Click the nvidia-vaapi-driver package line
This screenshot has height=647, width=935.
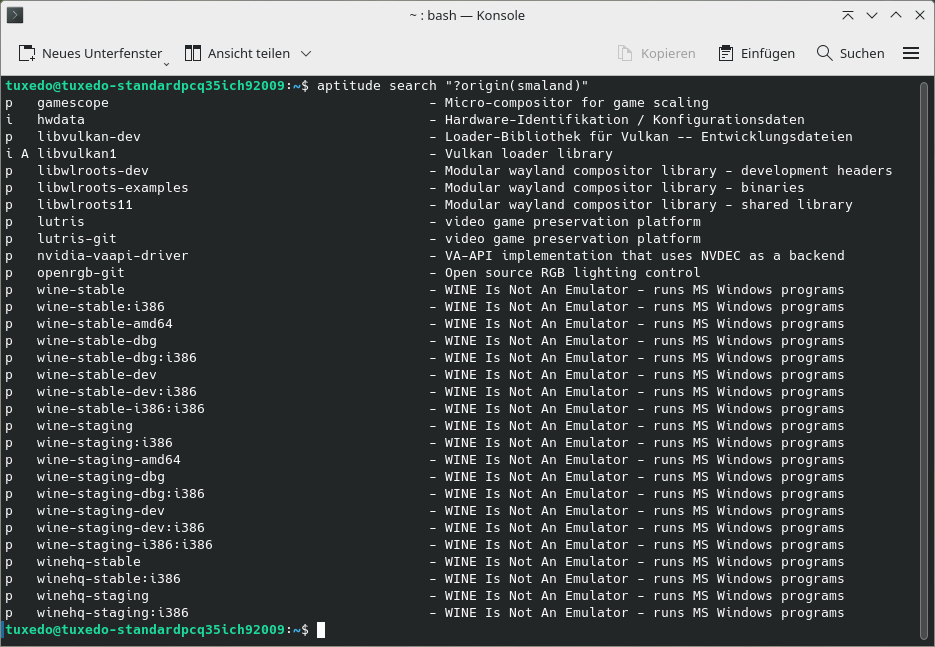click(x=425, y=256)
